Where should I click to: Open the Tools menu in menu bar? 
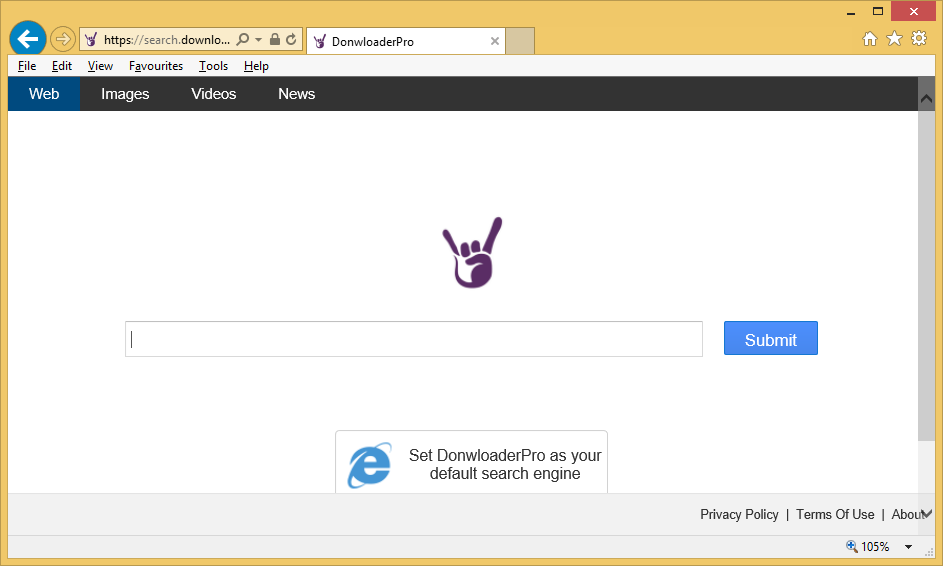[x=213, y=66]
